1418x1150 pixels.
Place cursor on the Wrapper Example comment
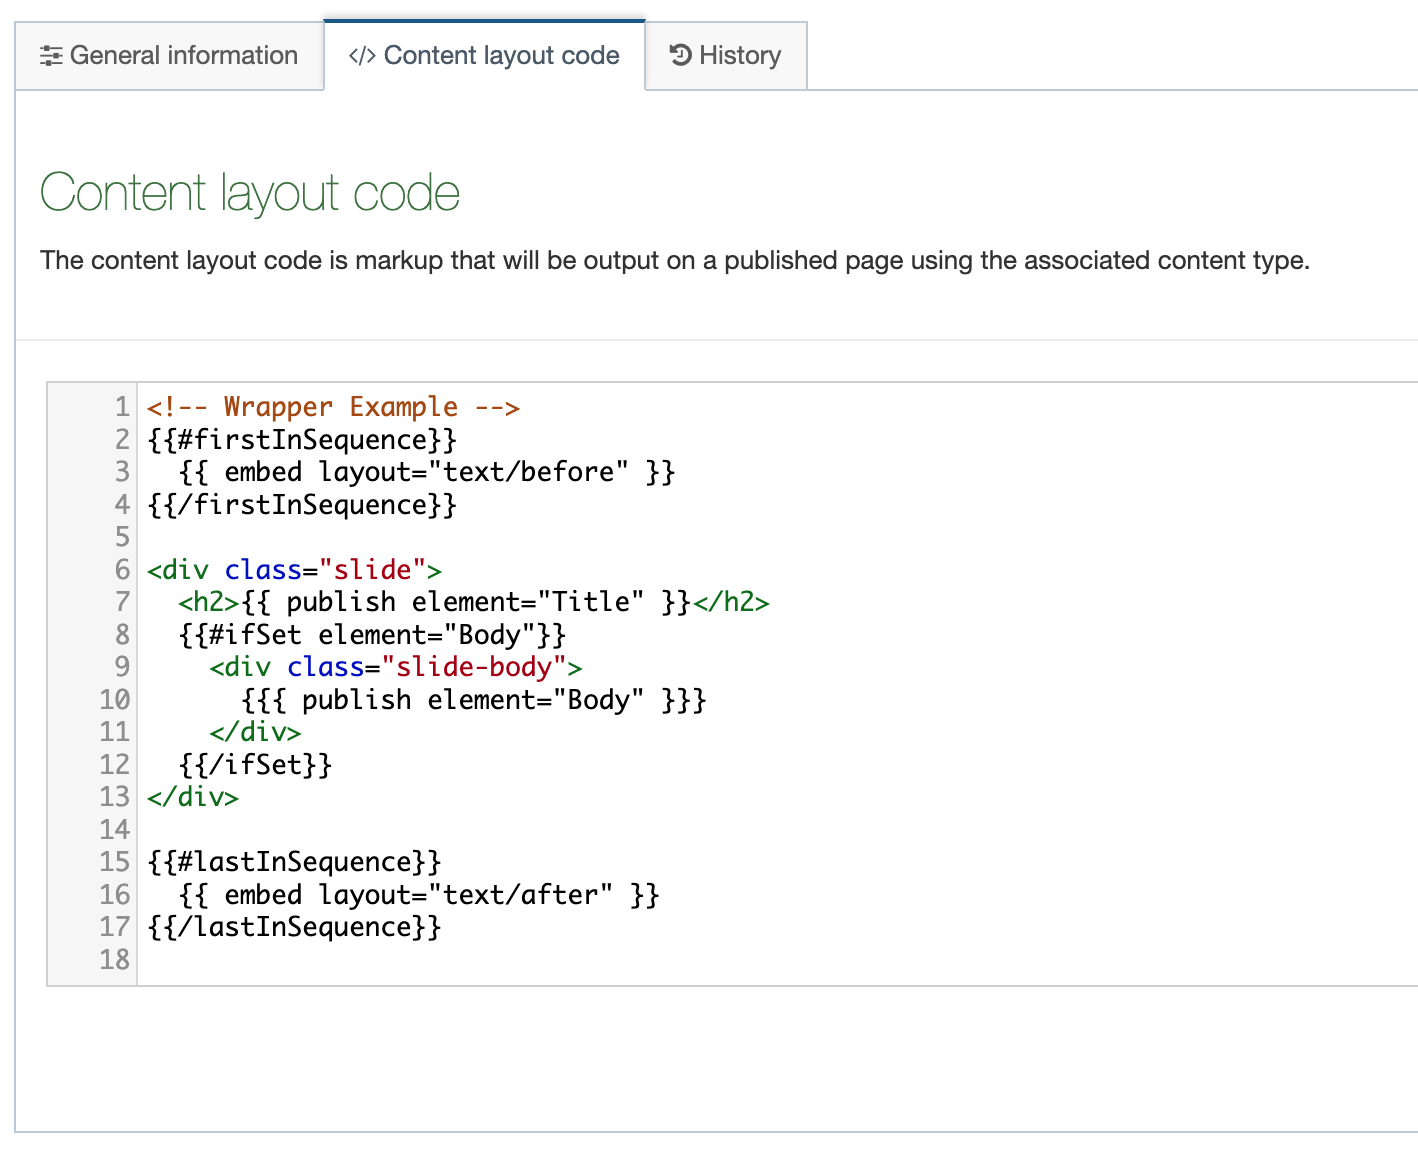click(x=336, y=407)
